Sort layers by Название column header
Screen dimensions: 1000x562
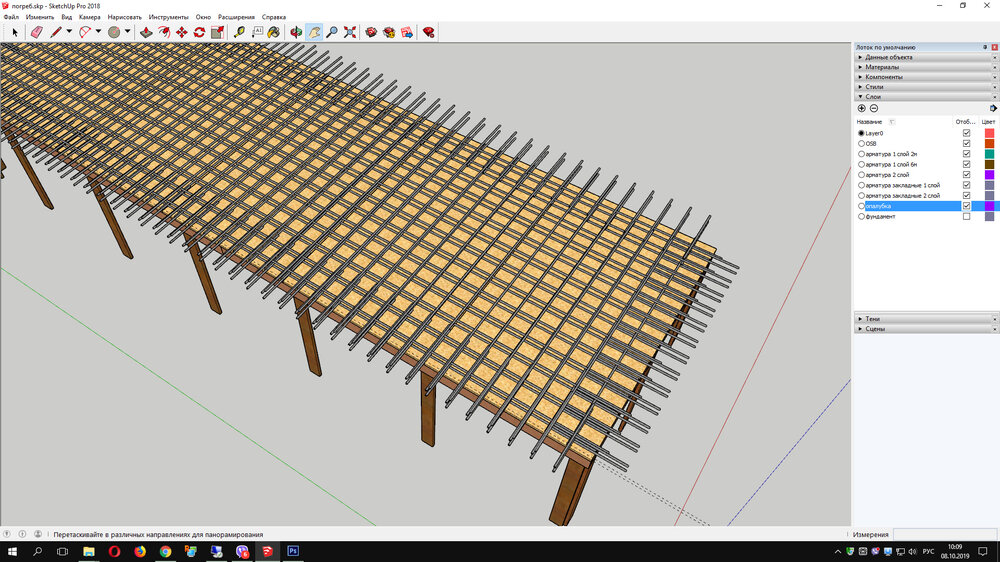click(870, 121)
